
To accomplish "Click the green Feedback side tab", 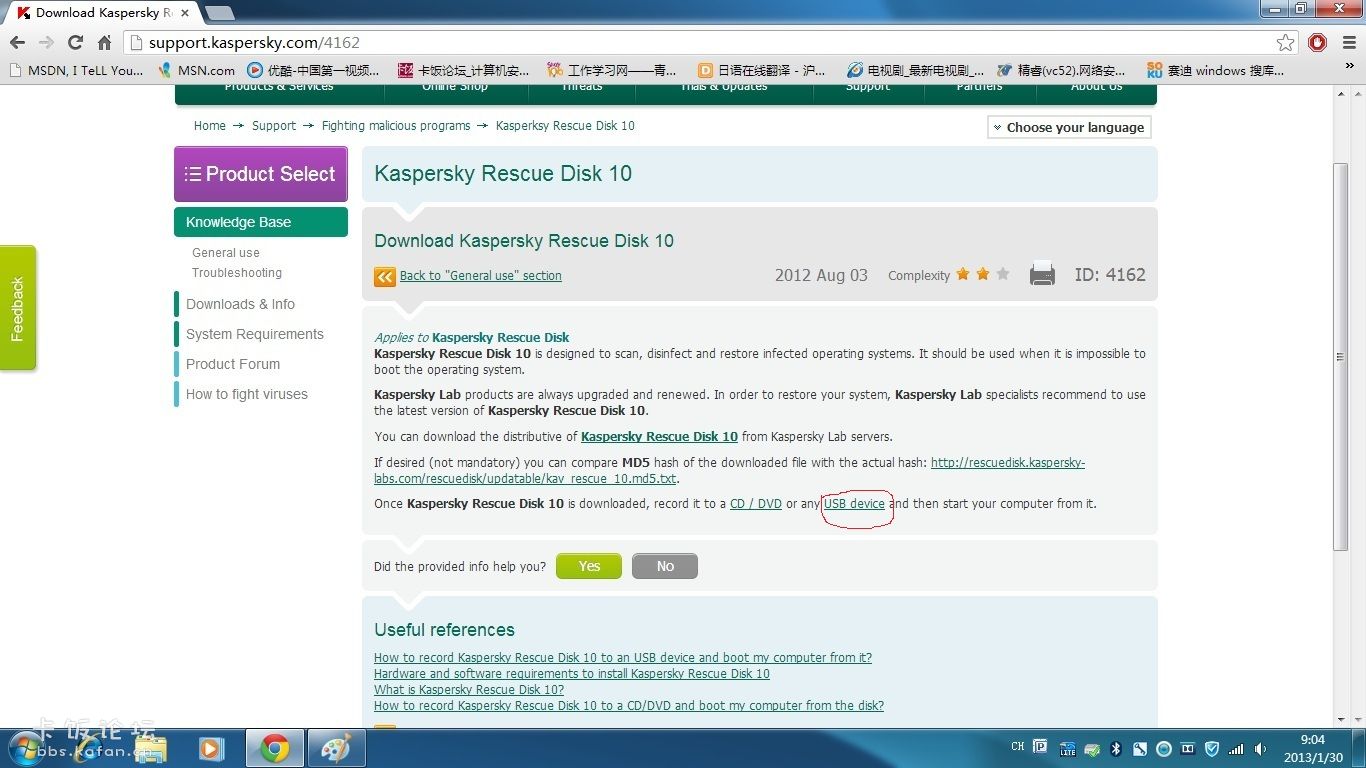I will (18, 308).
